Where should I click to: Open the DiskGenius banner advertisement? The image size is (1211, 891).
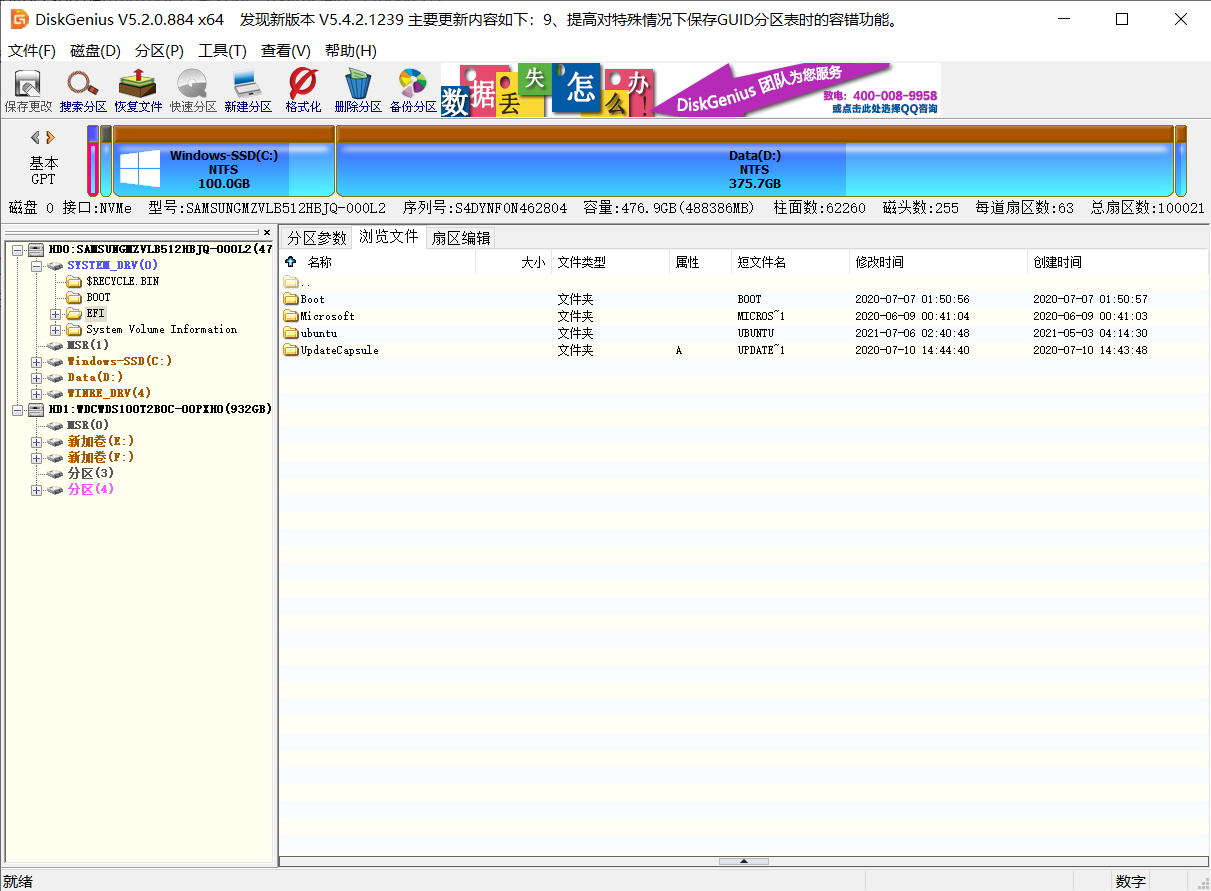[690, 90]
